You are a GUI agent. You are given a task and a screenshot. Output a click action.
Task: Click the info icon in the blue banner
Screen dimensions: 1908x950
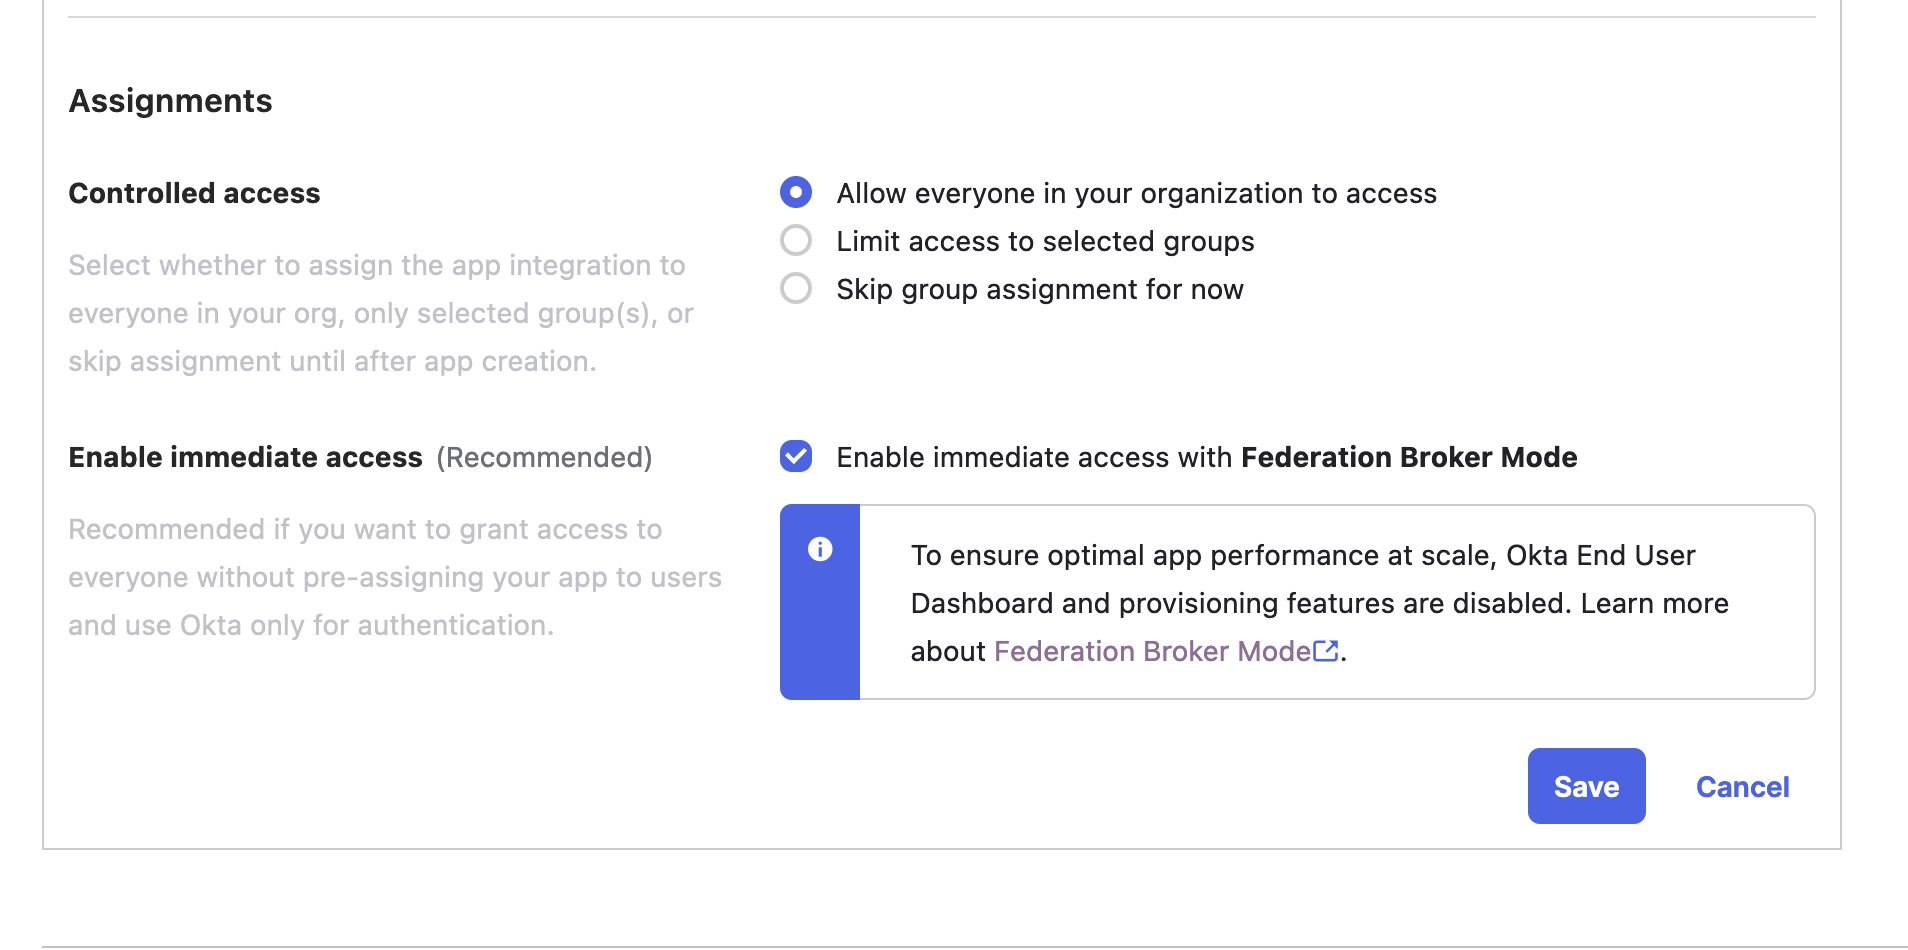pyautogui.click(x=820, y=549)
